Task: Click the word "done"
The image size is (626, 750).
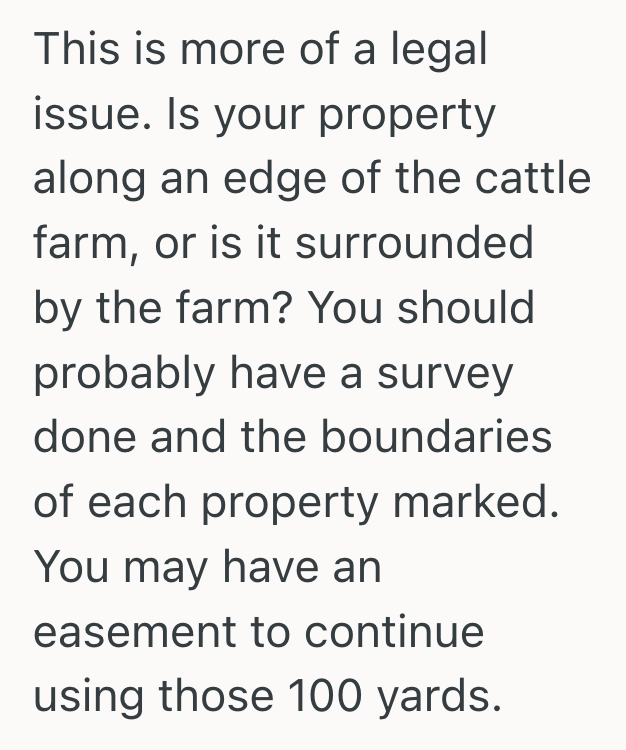Action: (x=83, y=437)
